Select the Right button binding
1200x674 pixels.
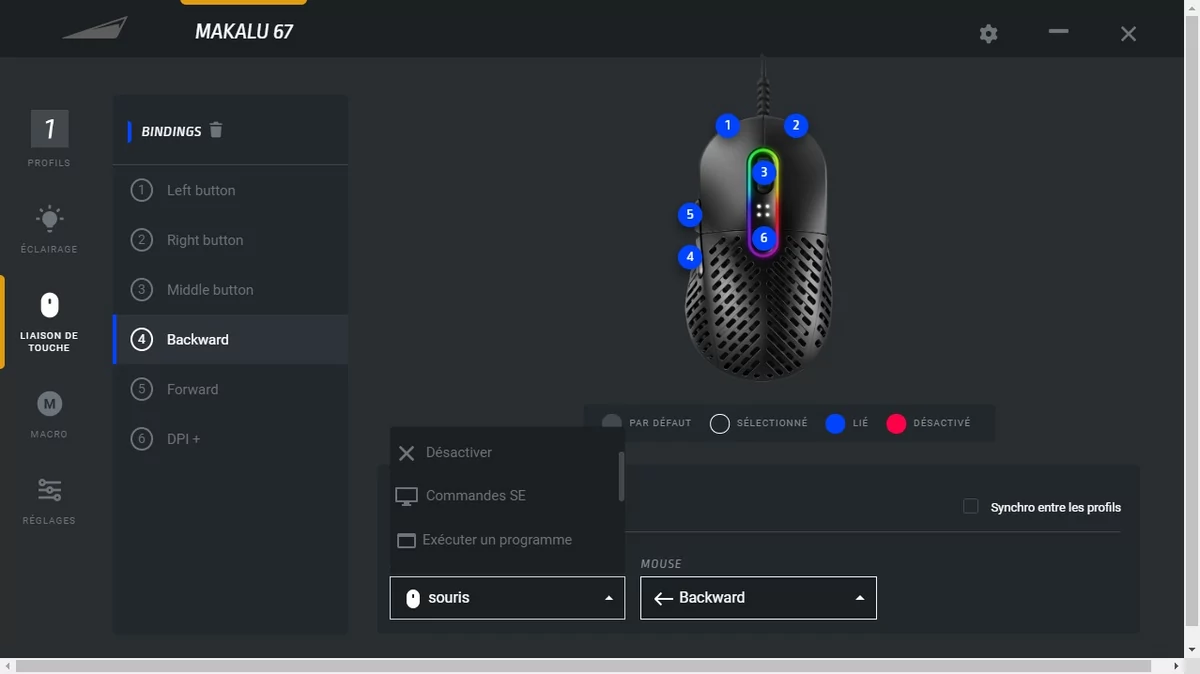point(231,240)
